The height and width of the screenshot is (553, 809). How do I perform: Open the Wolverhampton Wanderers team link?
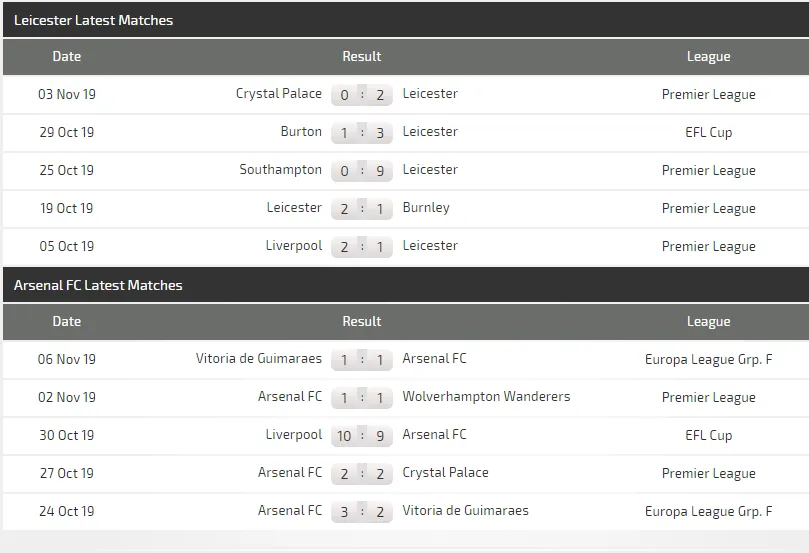coord(486,397)
